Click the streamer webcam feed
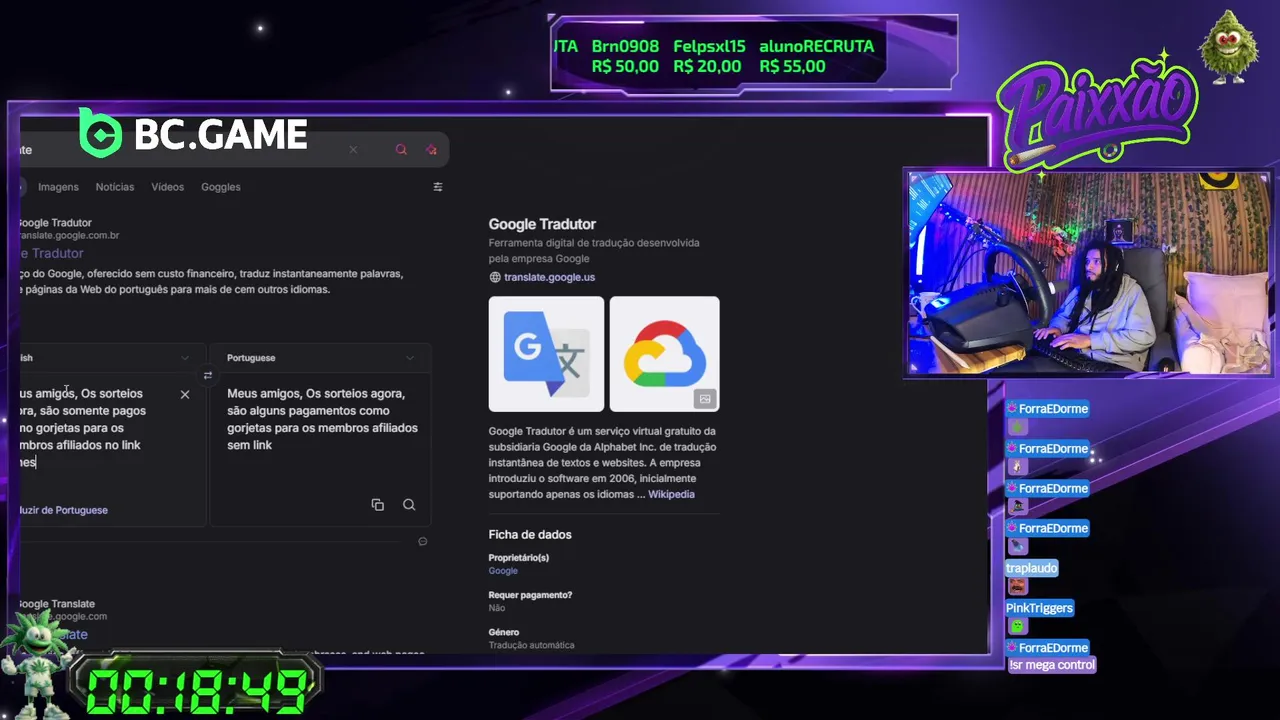This screenshot has width=1280, height=720. [x=1089, y=273]
